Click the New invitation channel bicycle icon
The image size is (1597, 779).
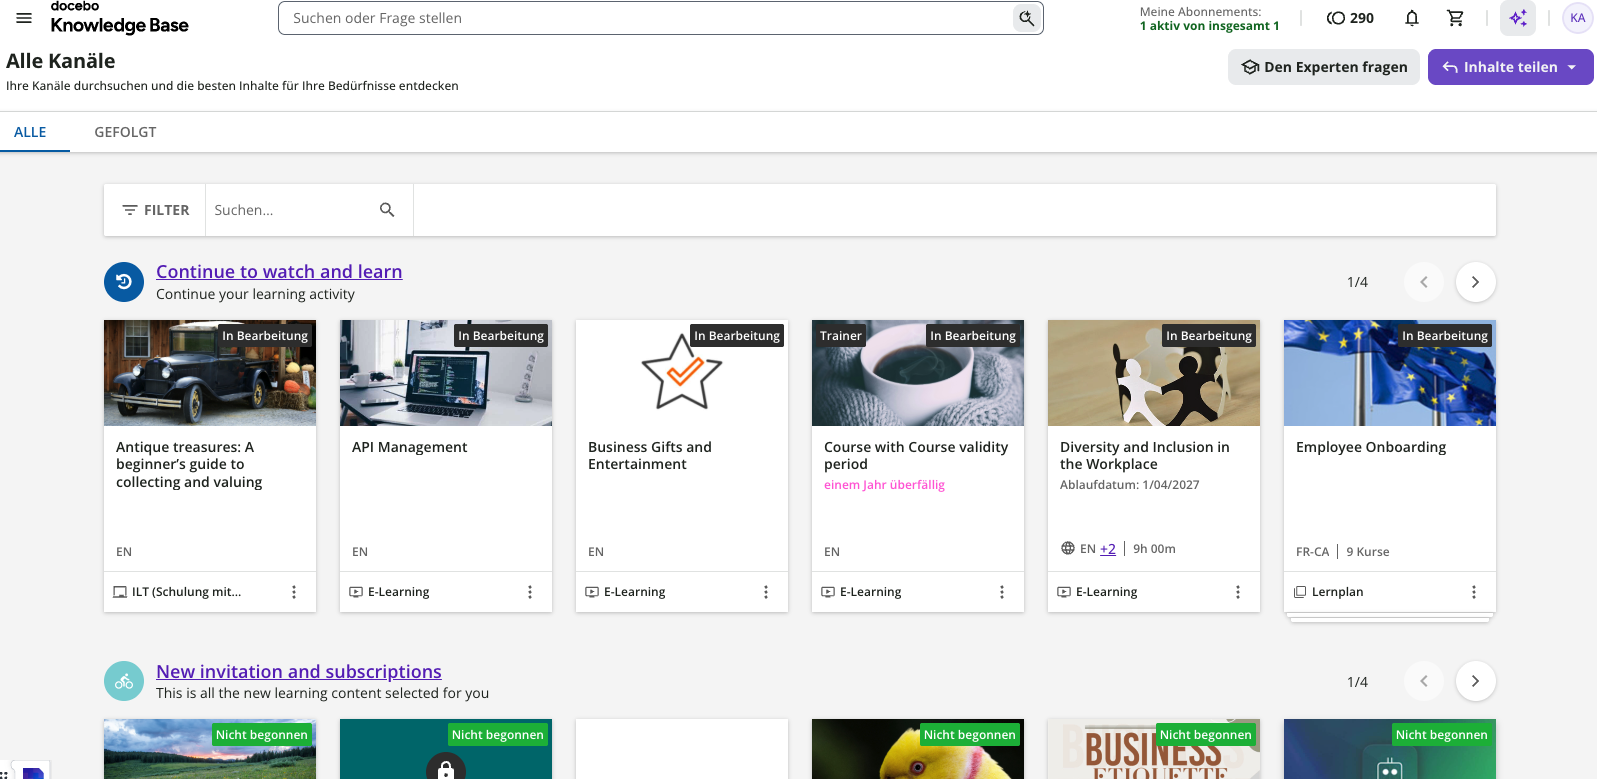point(124,682)
